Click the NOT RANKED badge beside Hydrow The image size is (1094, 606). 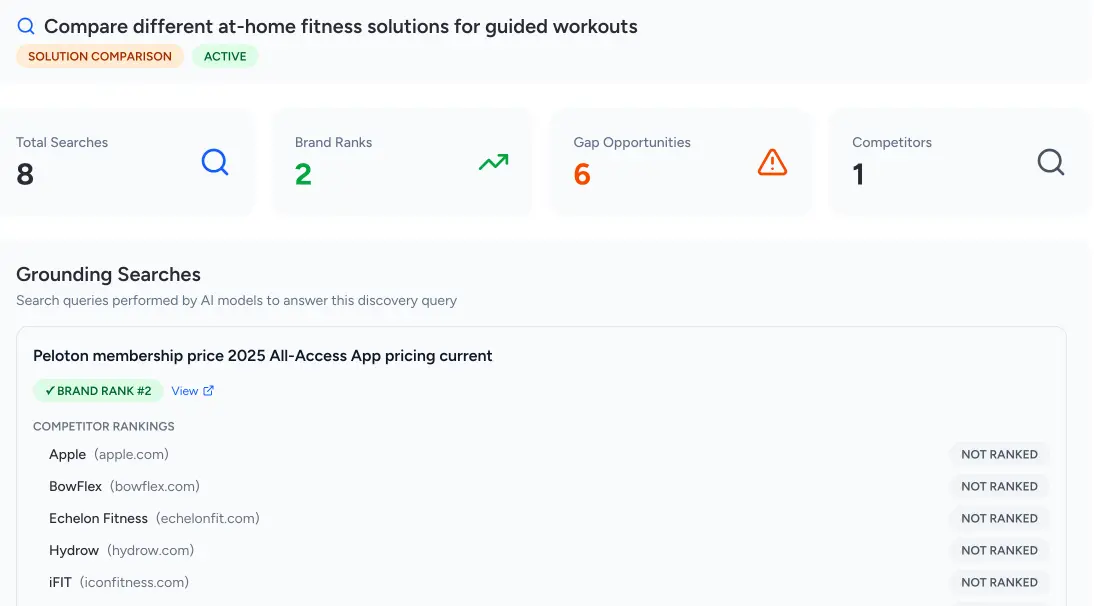coord(999,550)
